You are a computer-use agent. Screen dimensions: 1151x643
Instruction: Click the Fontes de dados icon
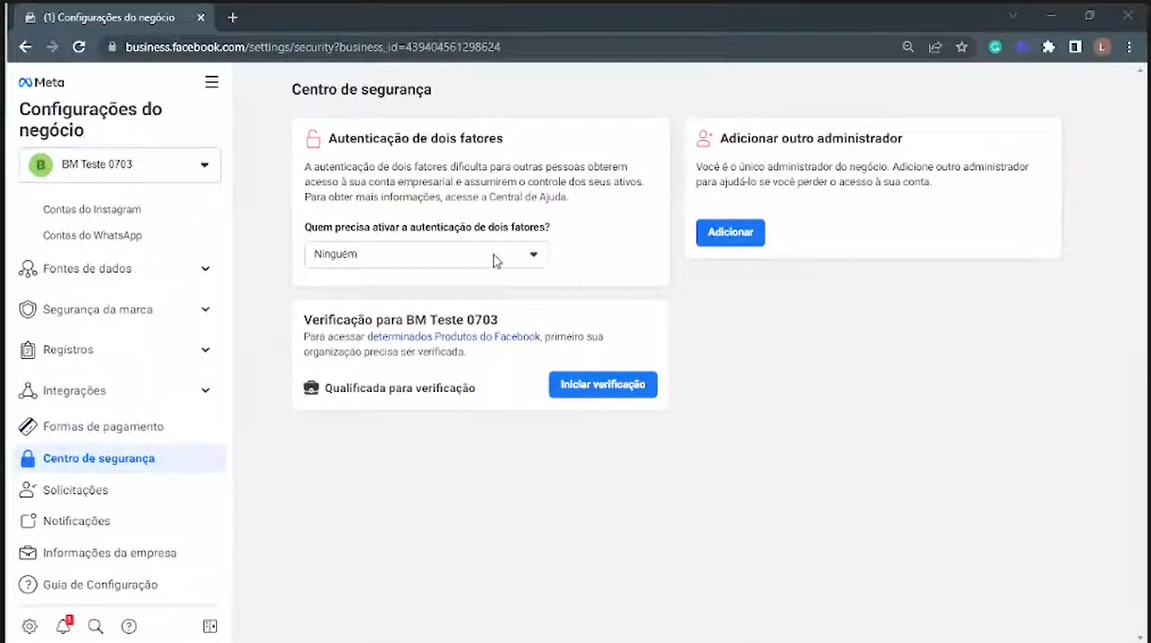click(x=28, y=269)
